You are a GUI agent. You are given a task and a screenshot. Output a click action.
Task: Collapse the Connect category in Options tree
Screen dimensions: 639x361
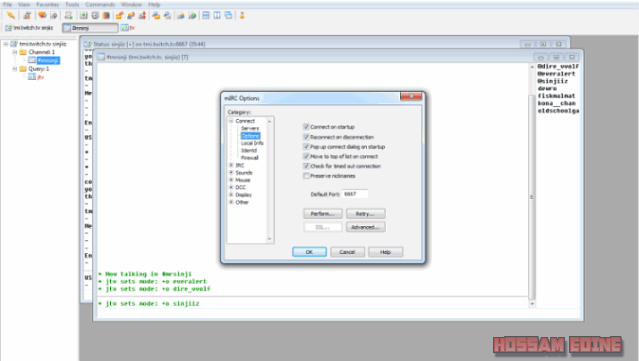point(231,121)
